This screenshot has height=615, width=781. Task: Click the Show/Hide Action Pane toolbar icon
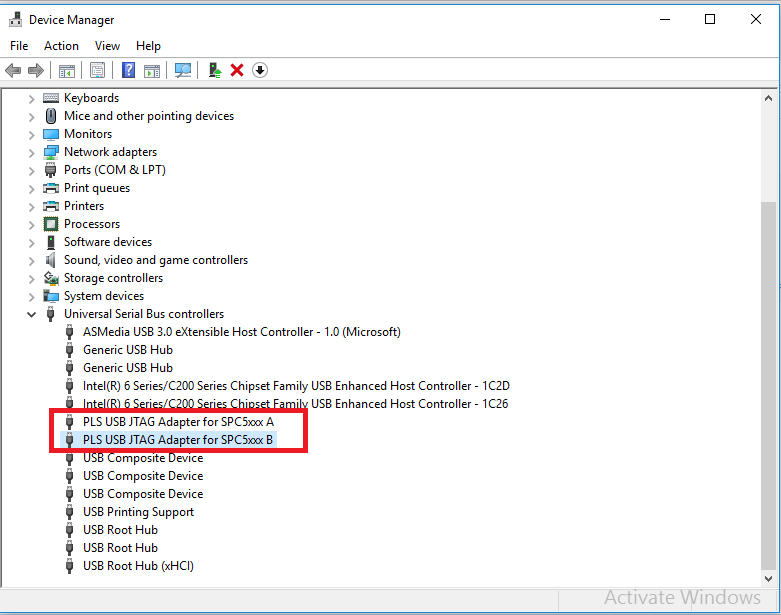pos(152,71)
